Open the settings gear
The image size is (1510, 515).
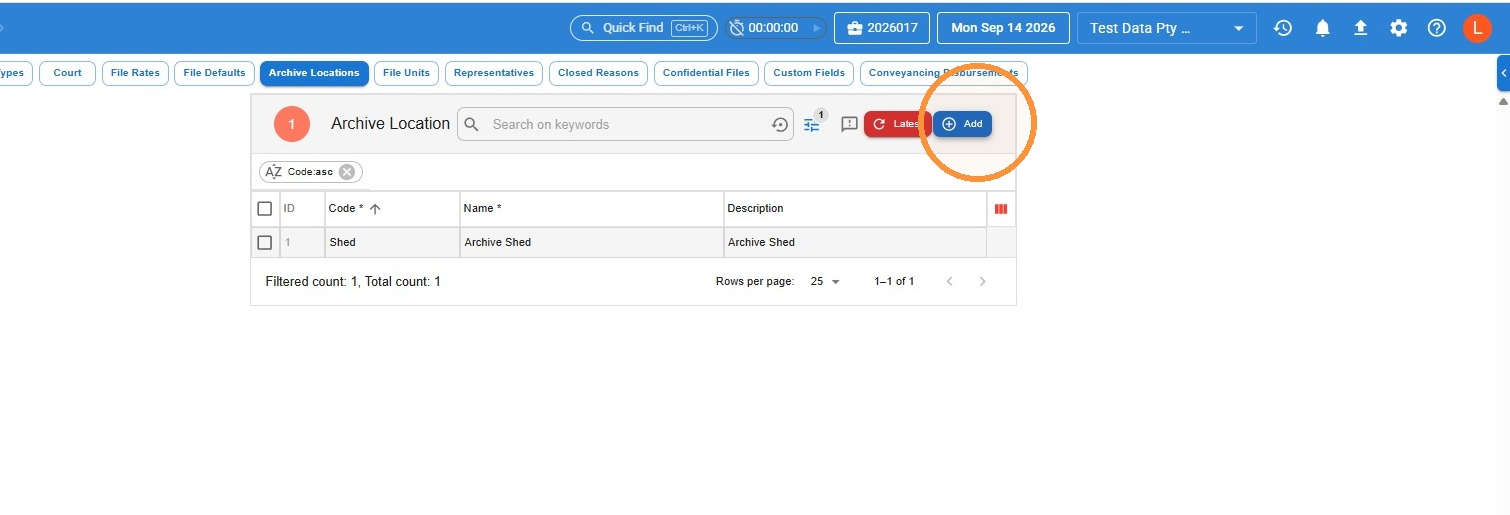pos(1398,28)
